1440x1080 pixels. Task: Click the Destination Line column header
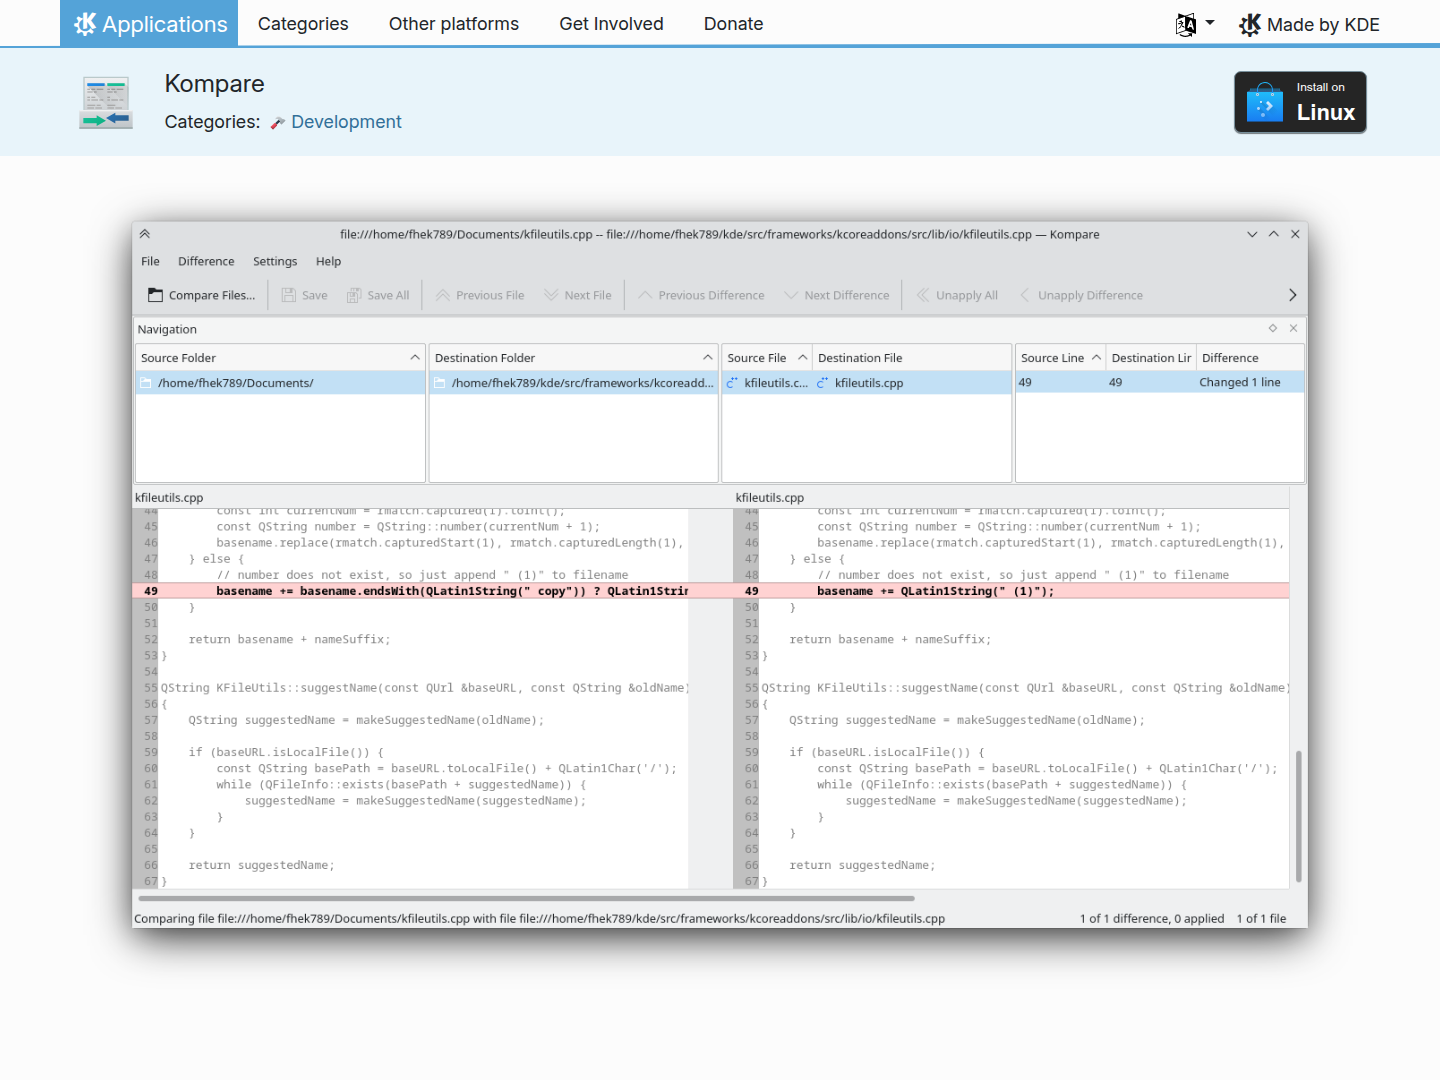coord(1151,358)
